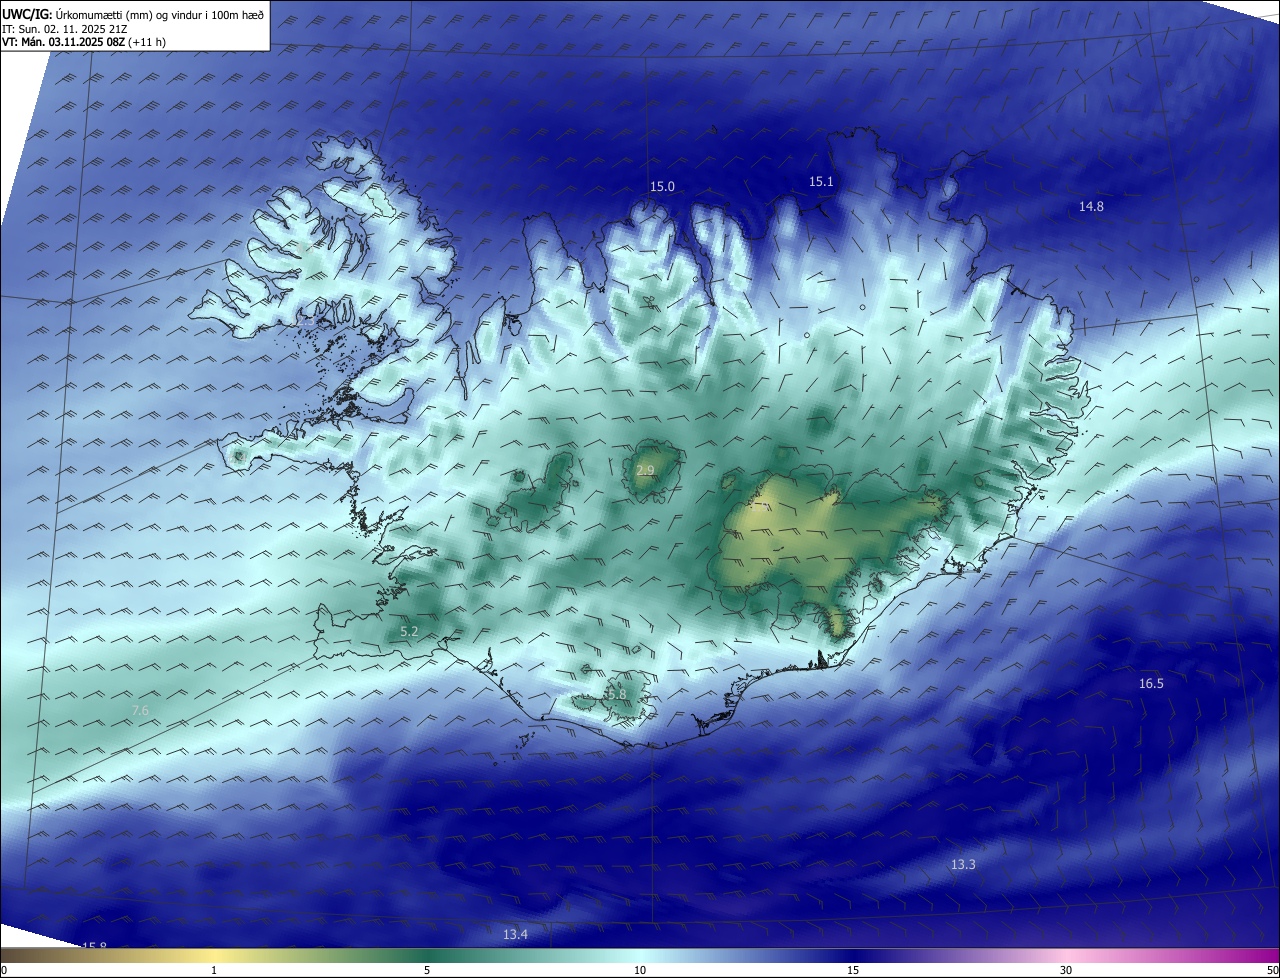Click the colour scale tick label 10

tap(640, 970)
